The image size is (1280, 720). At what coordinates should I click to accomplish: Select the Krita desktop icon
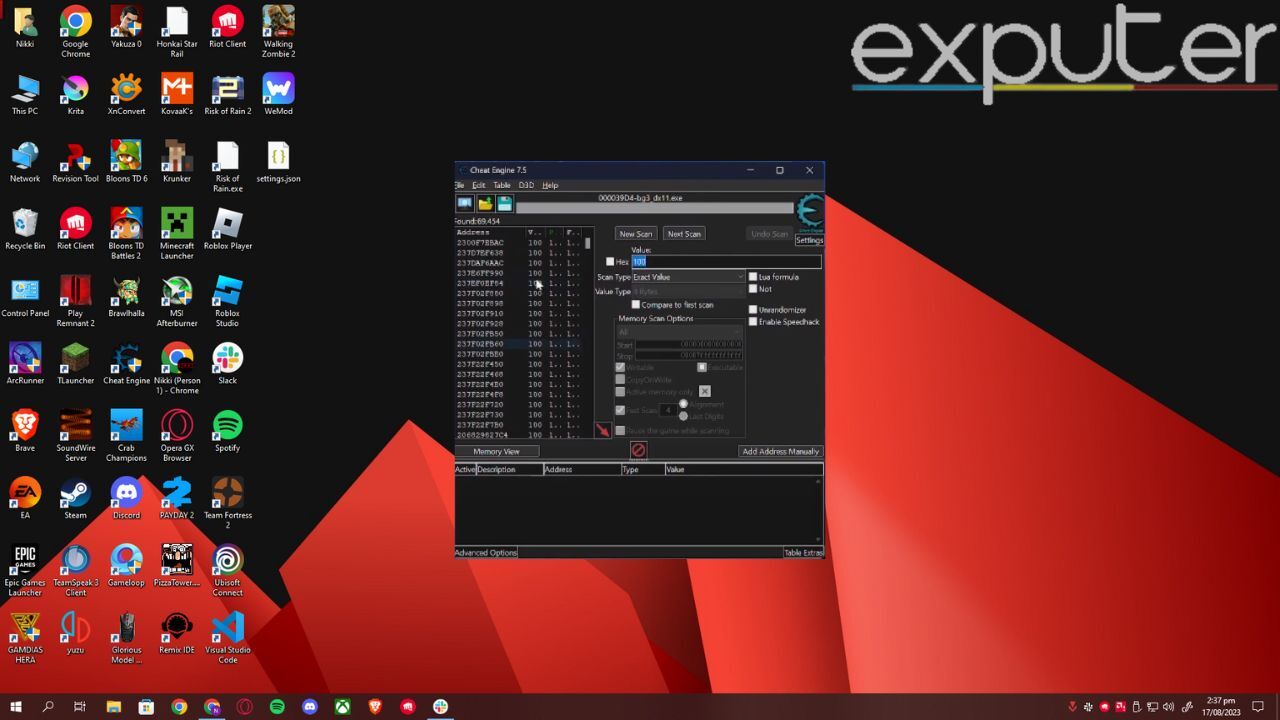coord(76,95)
